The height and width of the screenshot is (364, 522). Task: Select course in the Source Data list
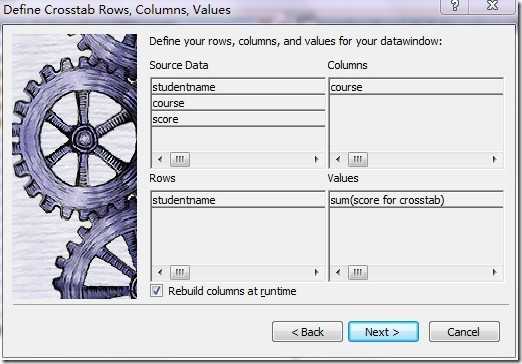tap(238, 103)
